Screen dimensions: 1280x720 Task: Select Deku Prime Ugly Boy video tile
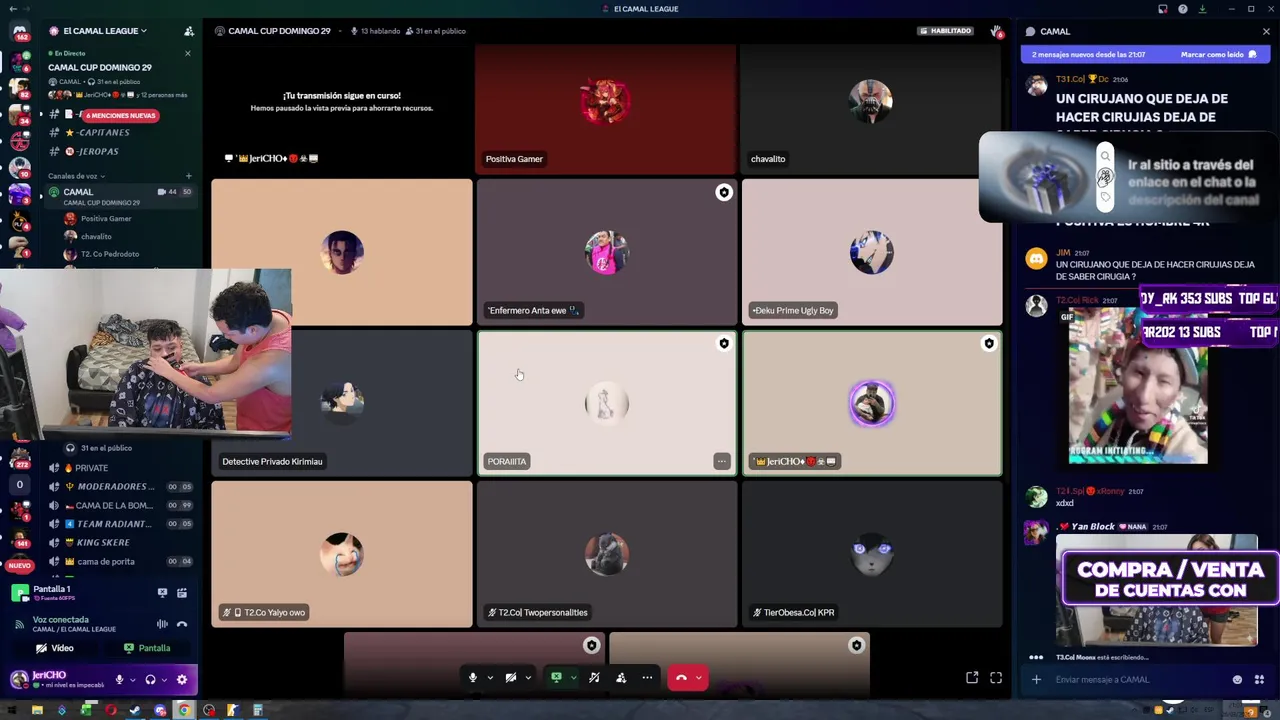(x=871, y=252)
